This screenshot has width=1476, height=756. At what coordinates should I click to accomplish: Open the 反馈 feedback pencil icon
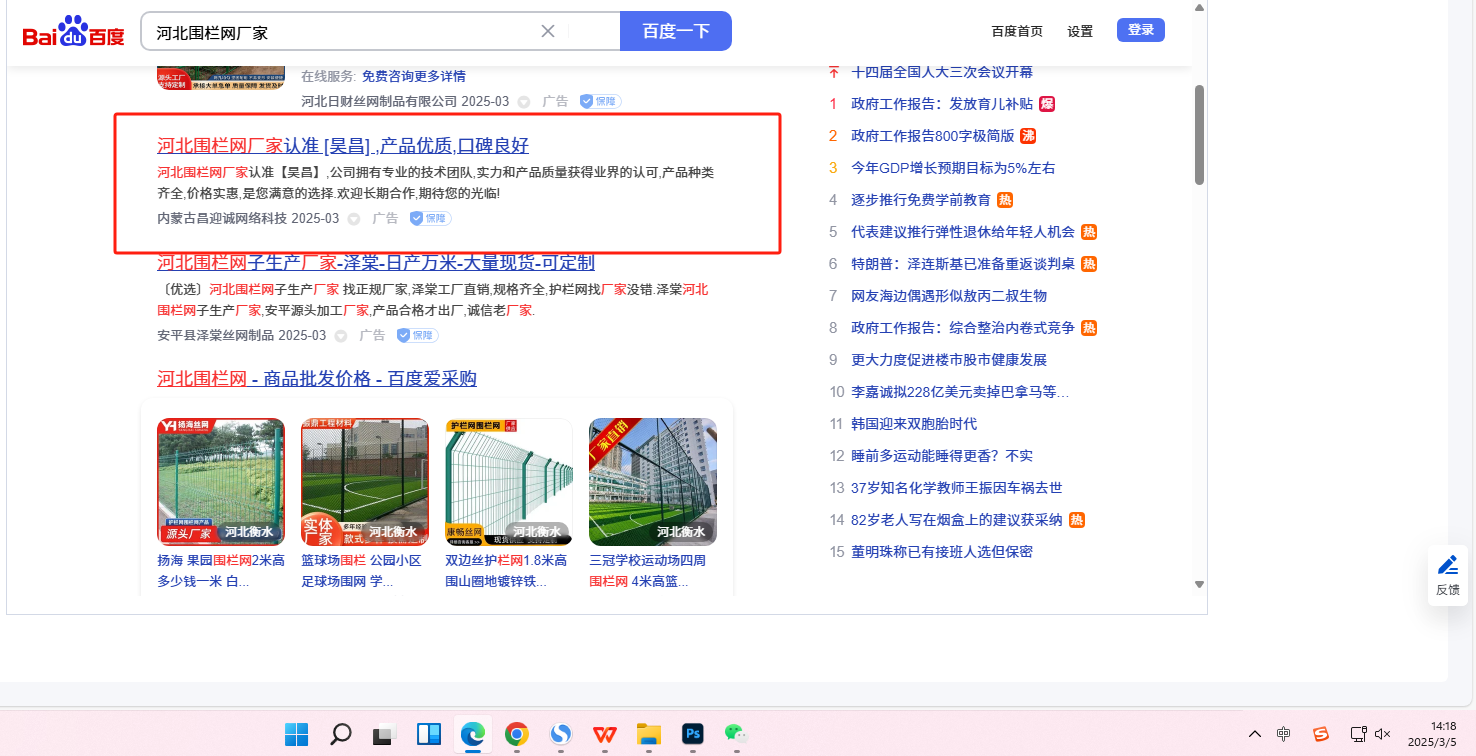[x=1447, y=565]
